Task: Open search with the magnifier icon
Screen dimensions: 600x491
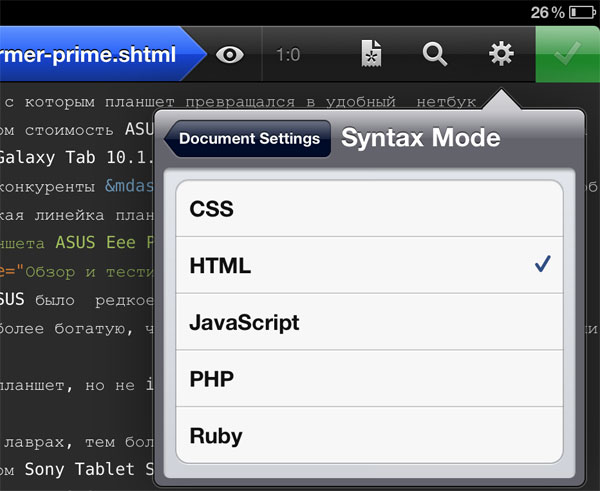Action: tap(435, 54)
